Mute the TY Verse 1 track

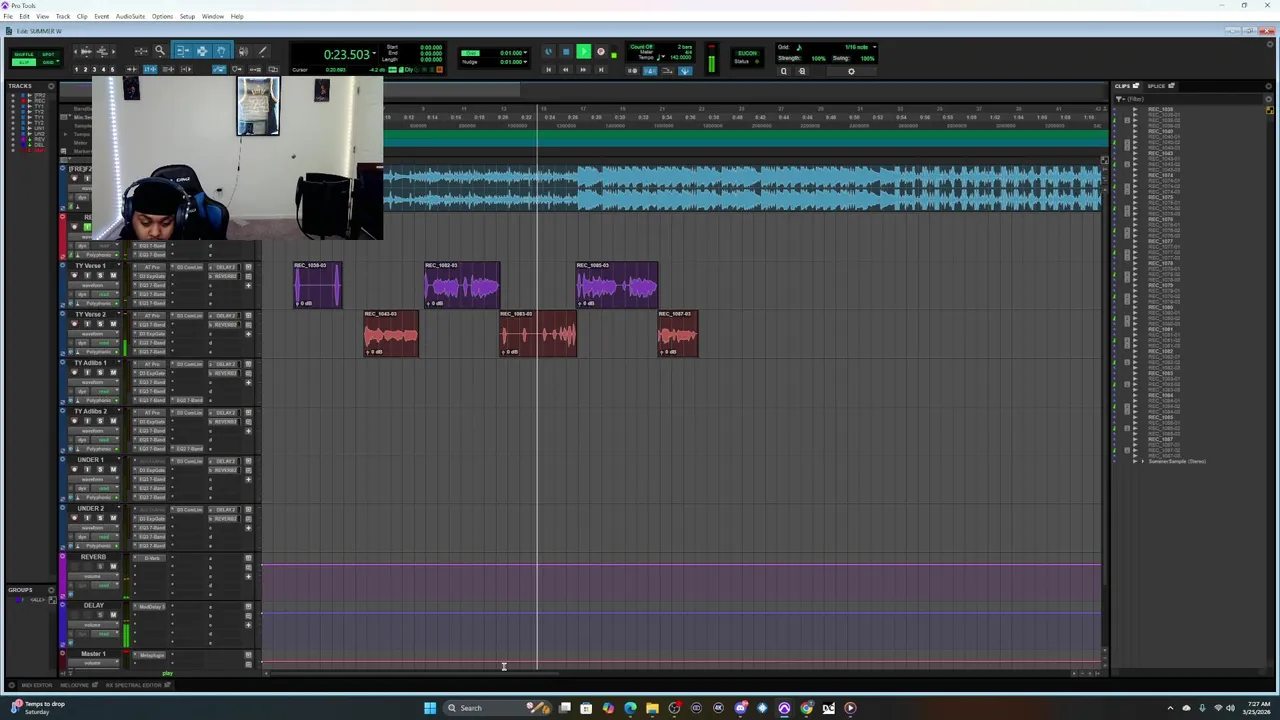(x=113, y=275)
